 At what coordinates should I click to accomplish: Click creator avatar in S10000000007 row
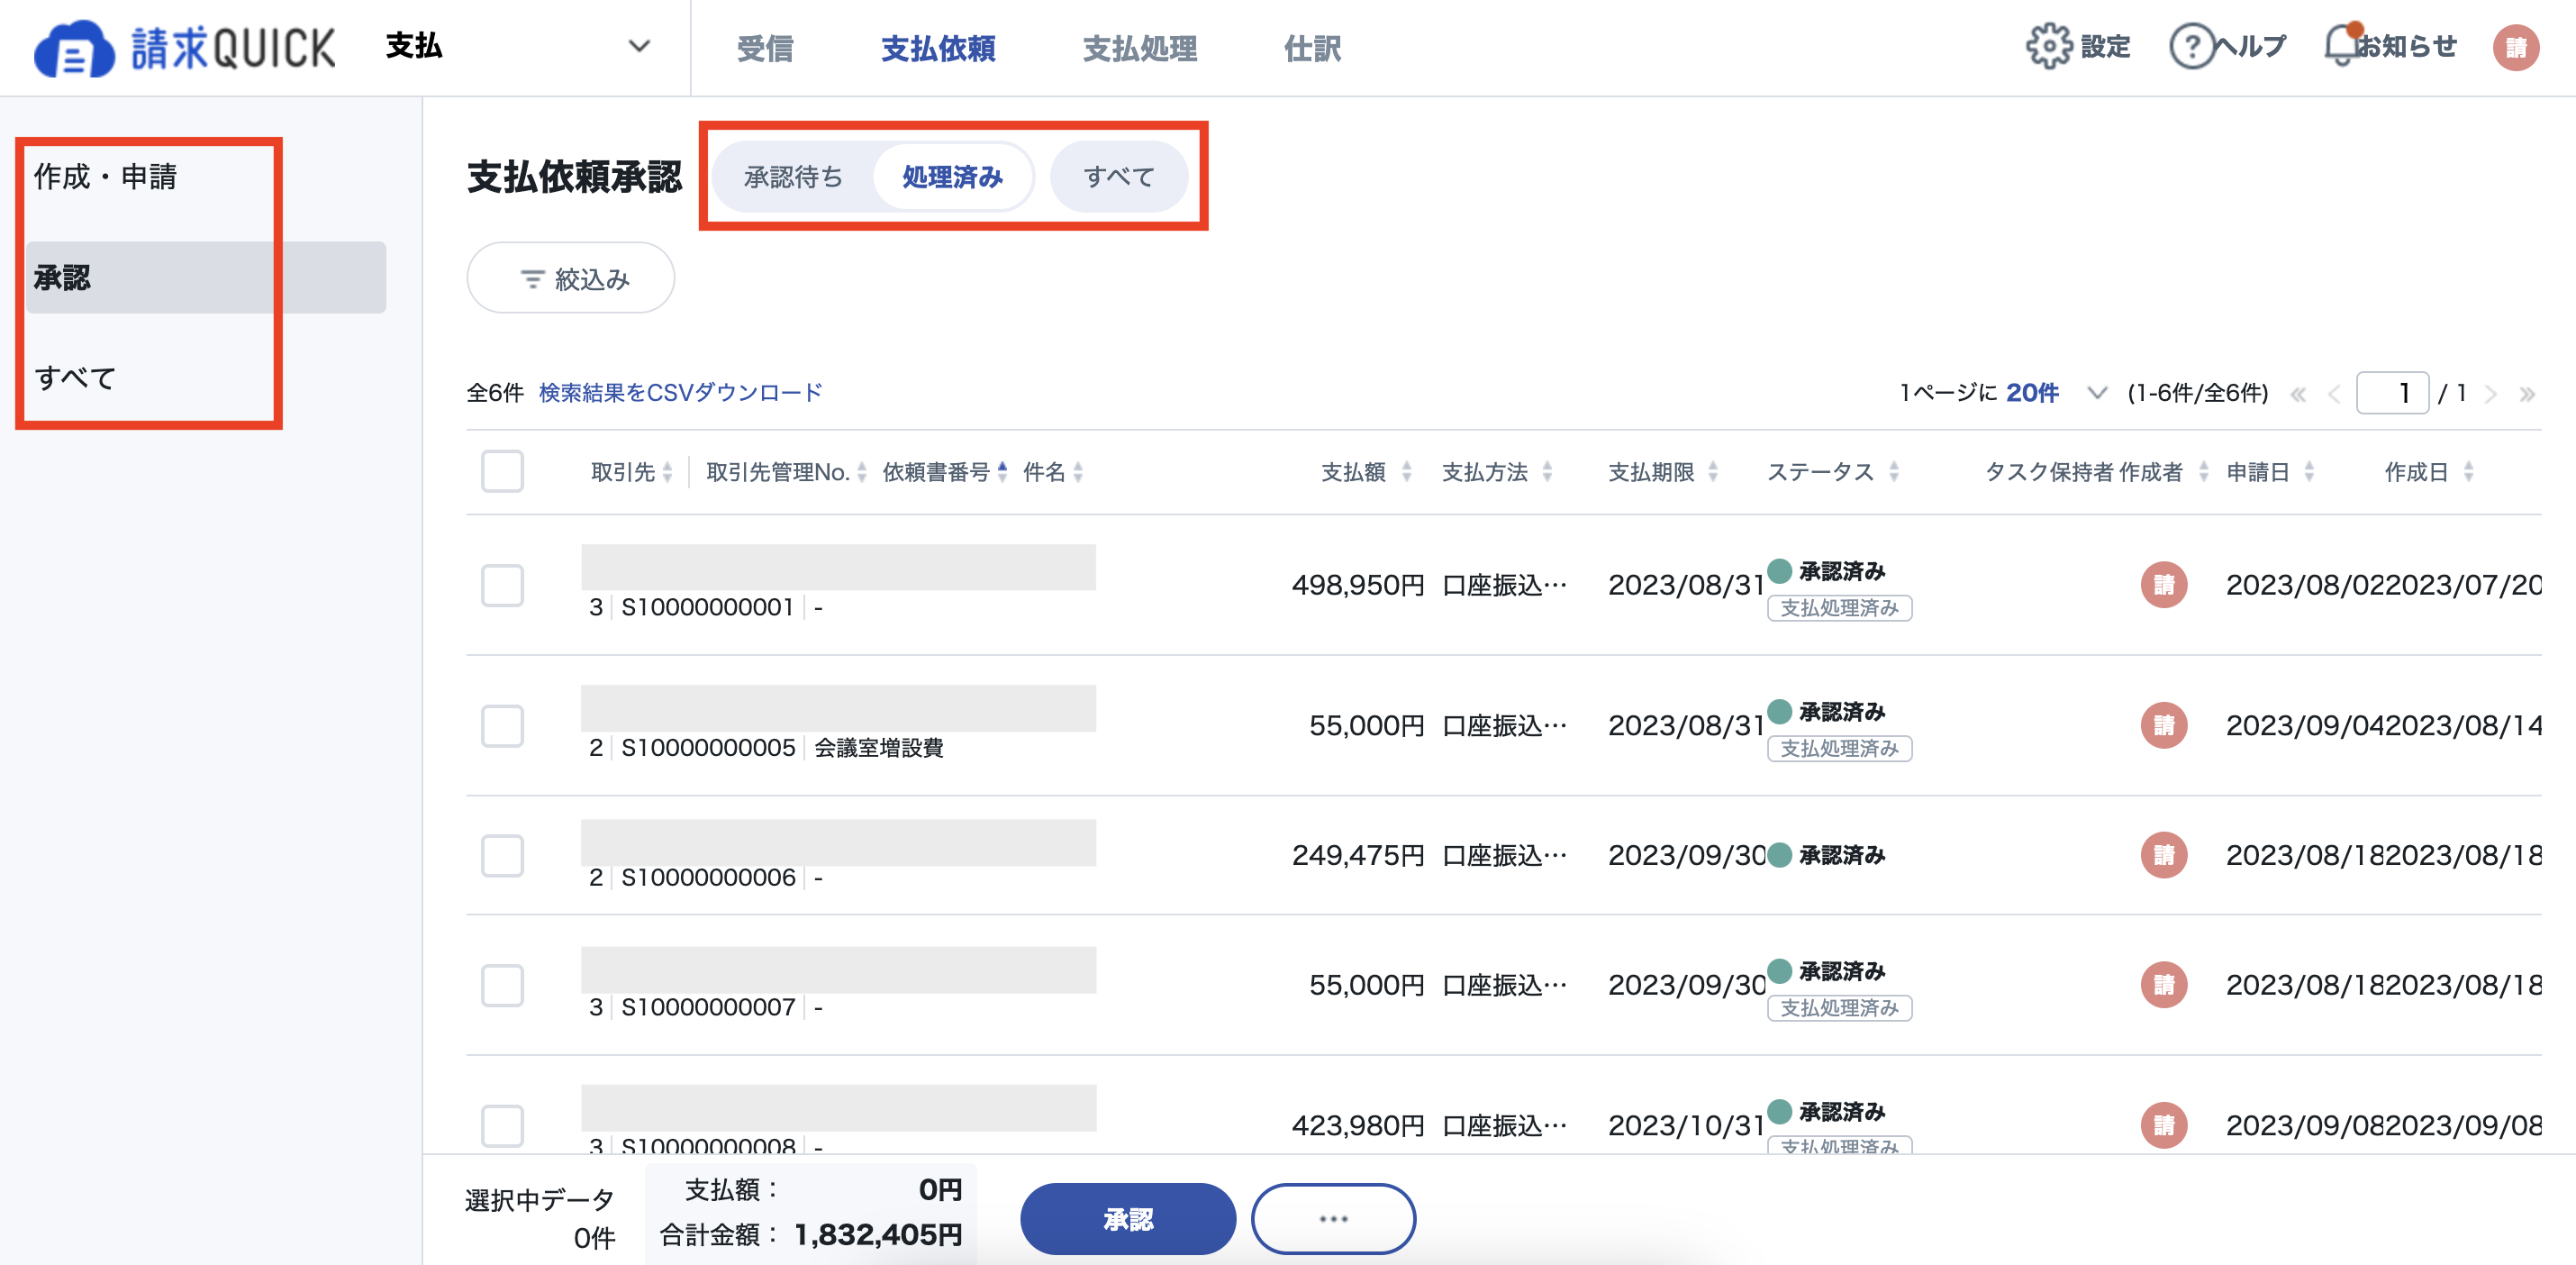(2163, 985)
